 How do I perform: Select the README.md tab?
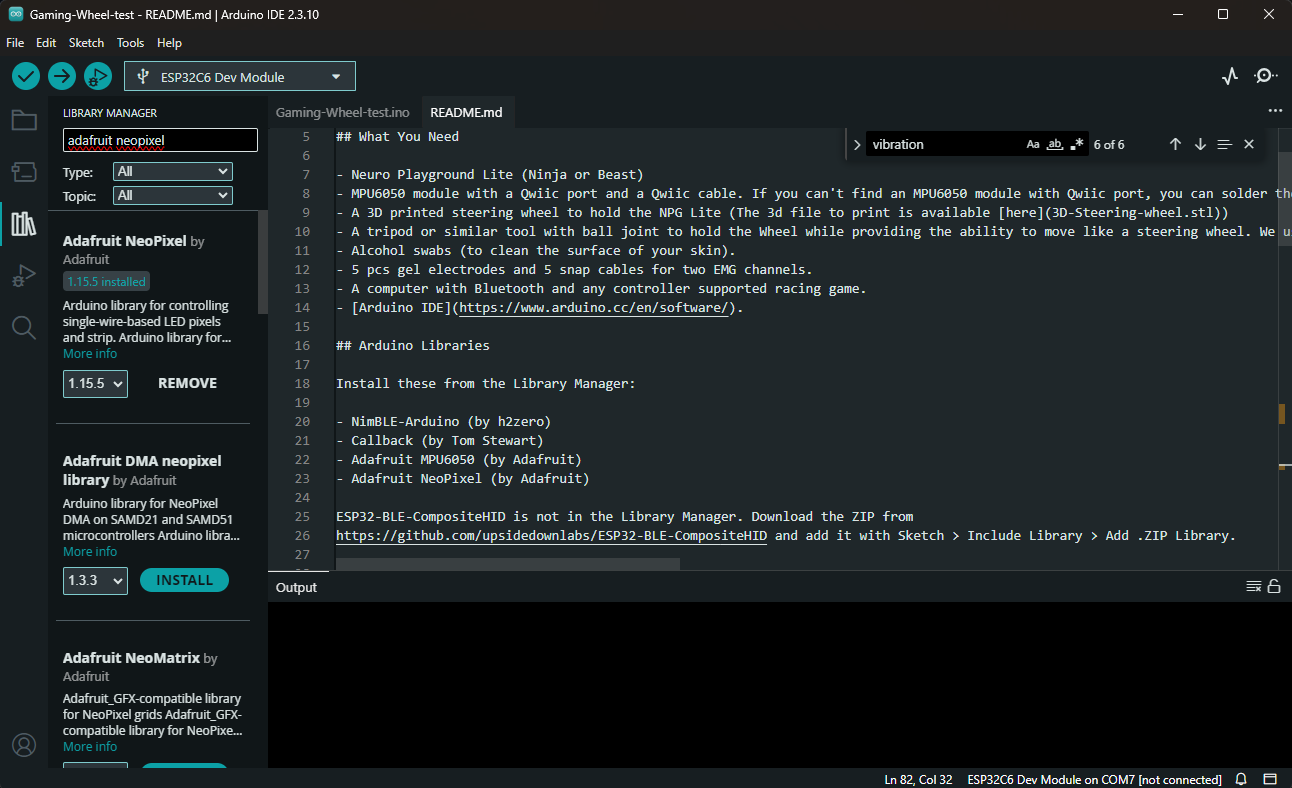pyautogui.click(x=466, y=112)
